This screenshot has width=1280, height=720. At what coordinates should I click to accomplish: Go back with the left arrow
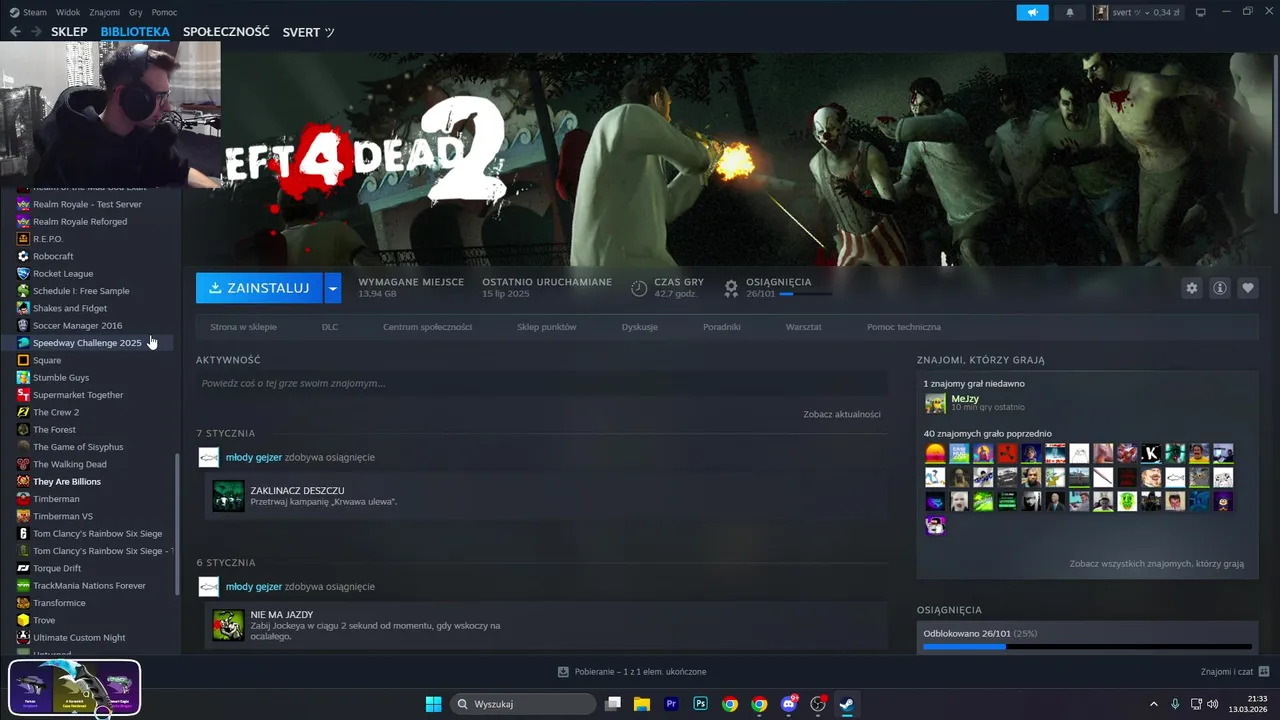point(15,32)
